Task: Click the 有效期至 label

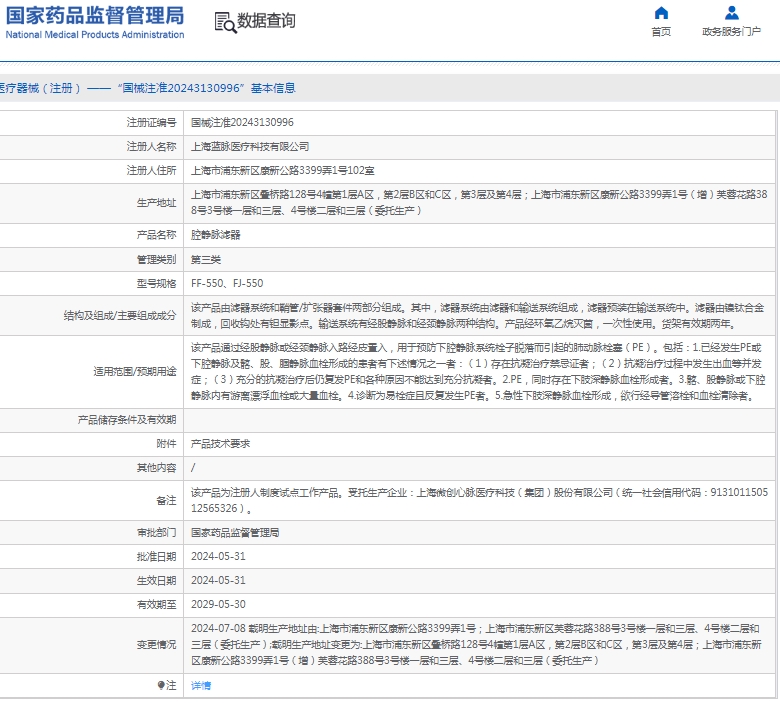Action: pos(156,604)
